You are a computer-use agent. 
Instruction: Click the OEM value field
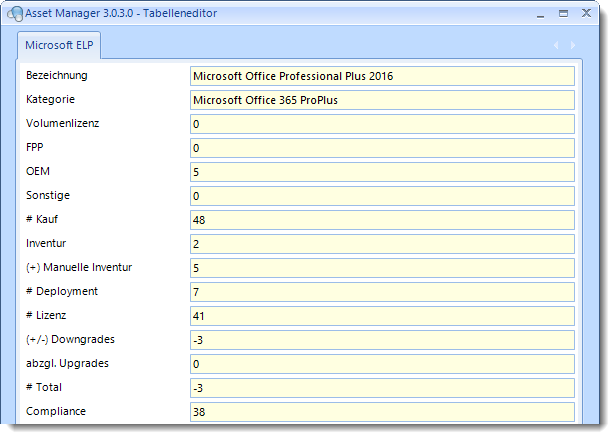pyautogui.click(x=382, y=172)
